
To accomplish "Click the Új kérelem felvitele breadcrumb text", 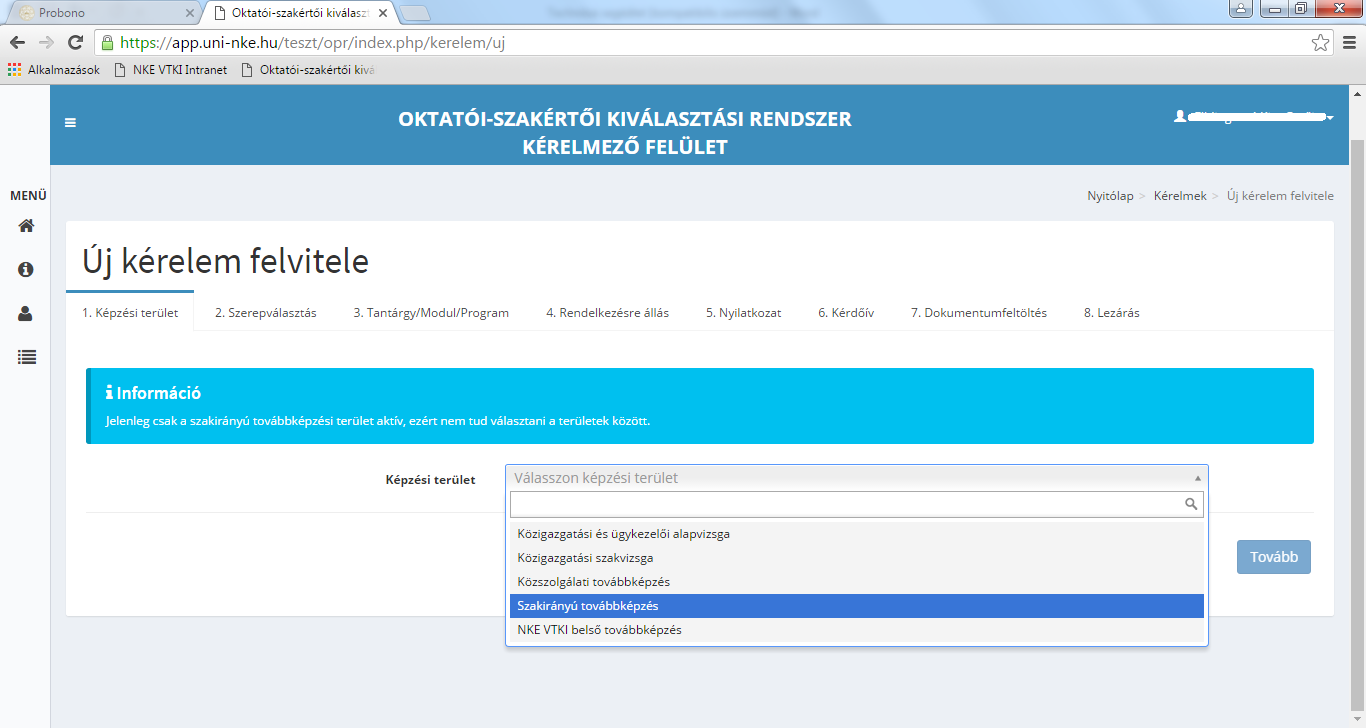I will click(x=1280, y=196).
